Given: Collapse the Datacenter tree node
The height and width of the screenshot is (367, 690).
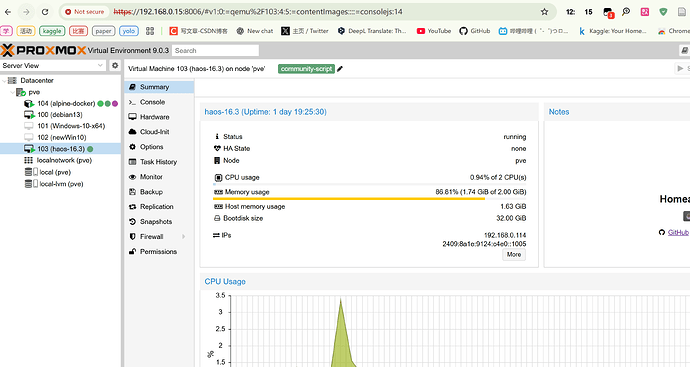Looking at the screenshot, I should tap(4, 81).
